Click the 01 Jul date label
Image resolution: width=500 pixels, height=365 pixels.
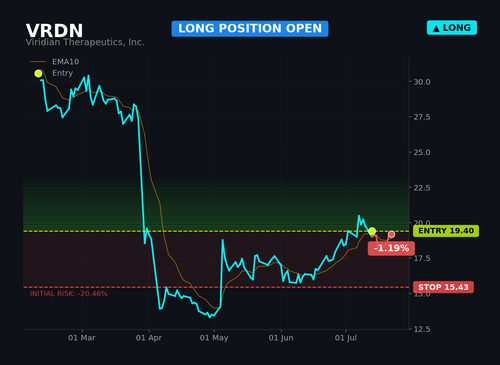coord(346,338)
